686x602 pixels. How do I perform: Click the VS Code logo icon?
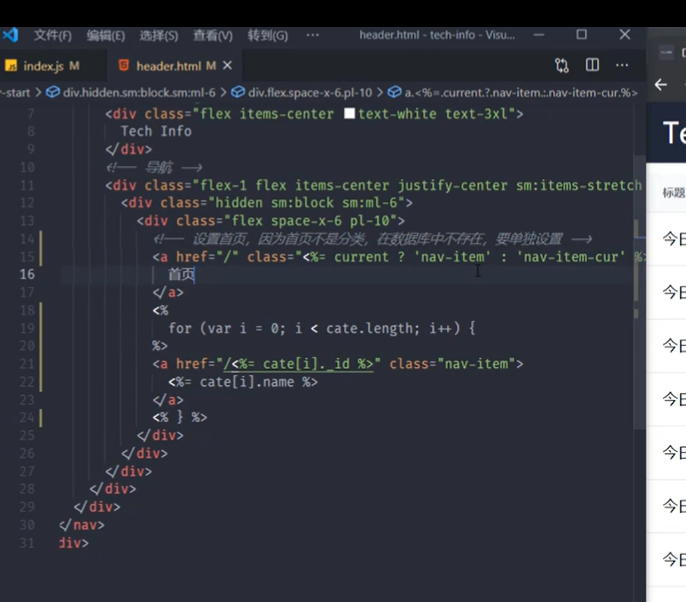pos(10,35)
